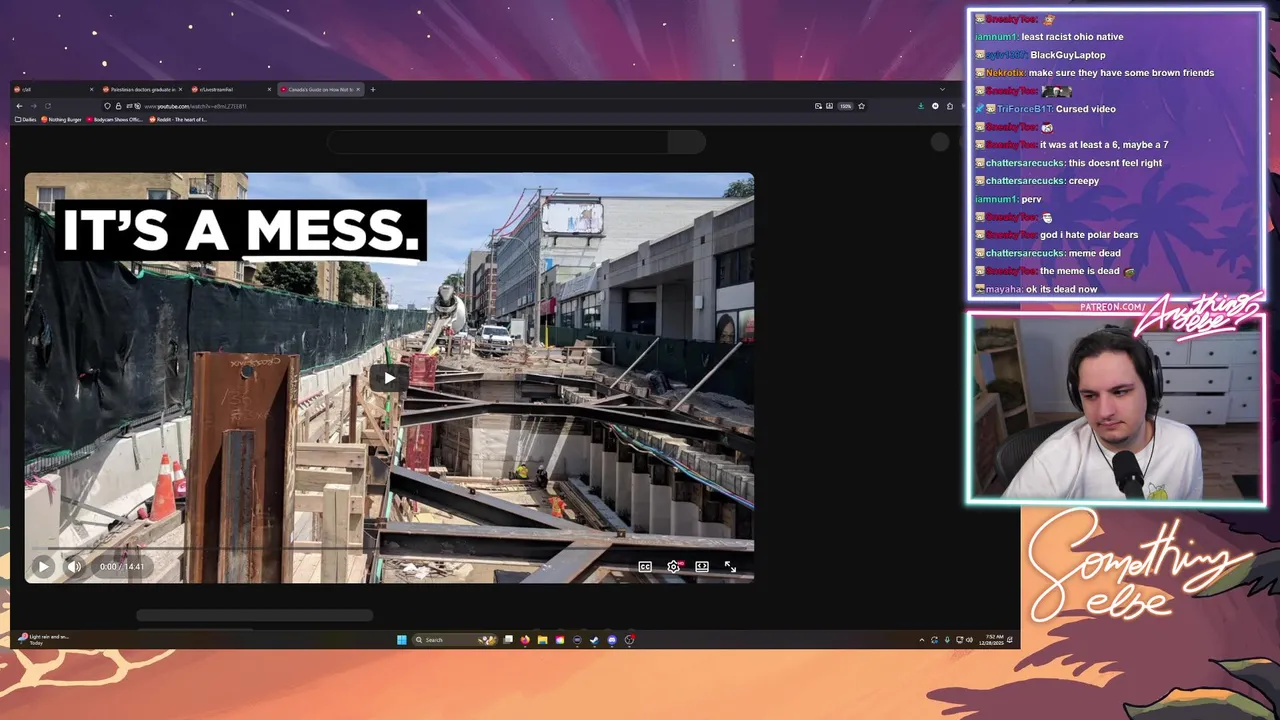The height and width of the screenshot is (720, 1280).
Task: Close the Canada's Guide YouTube tab
Action: tap(358, 89)
